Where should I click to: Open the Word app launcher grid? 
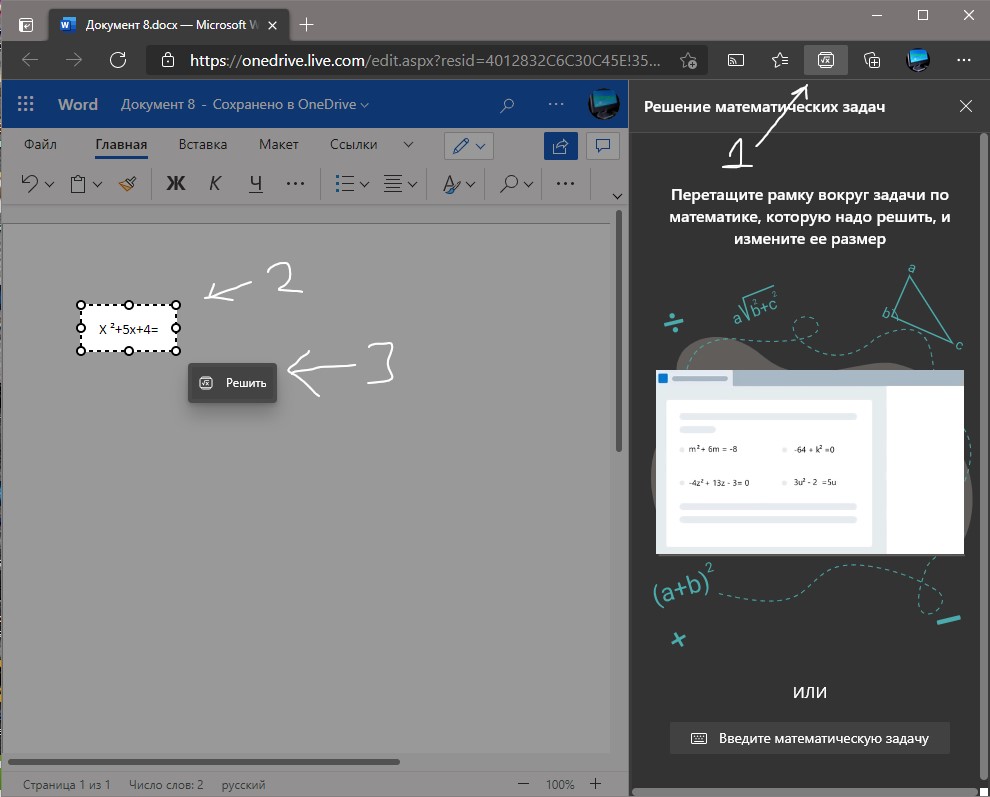tap(25, 104)
